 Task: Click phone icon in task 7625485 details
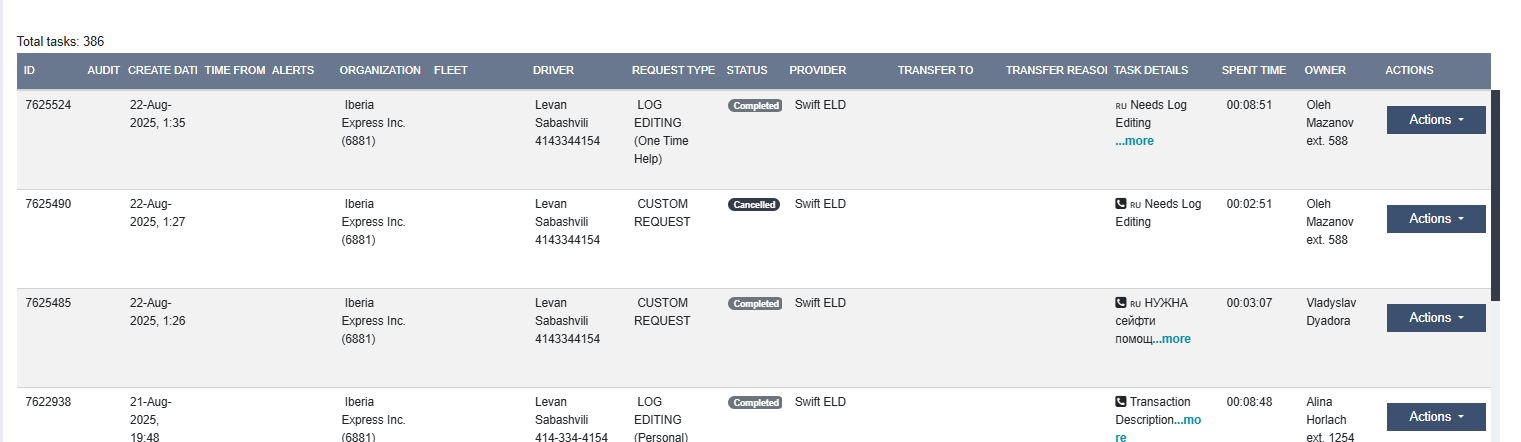pyautogui.click(x=1121, y=303)
